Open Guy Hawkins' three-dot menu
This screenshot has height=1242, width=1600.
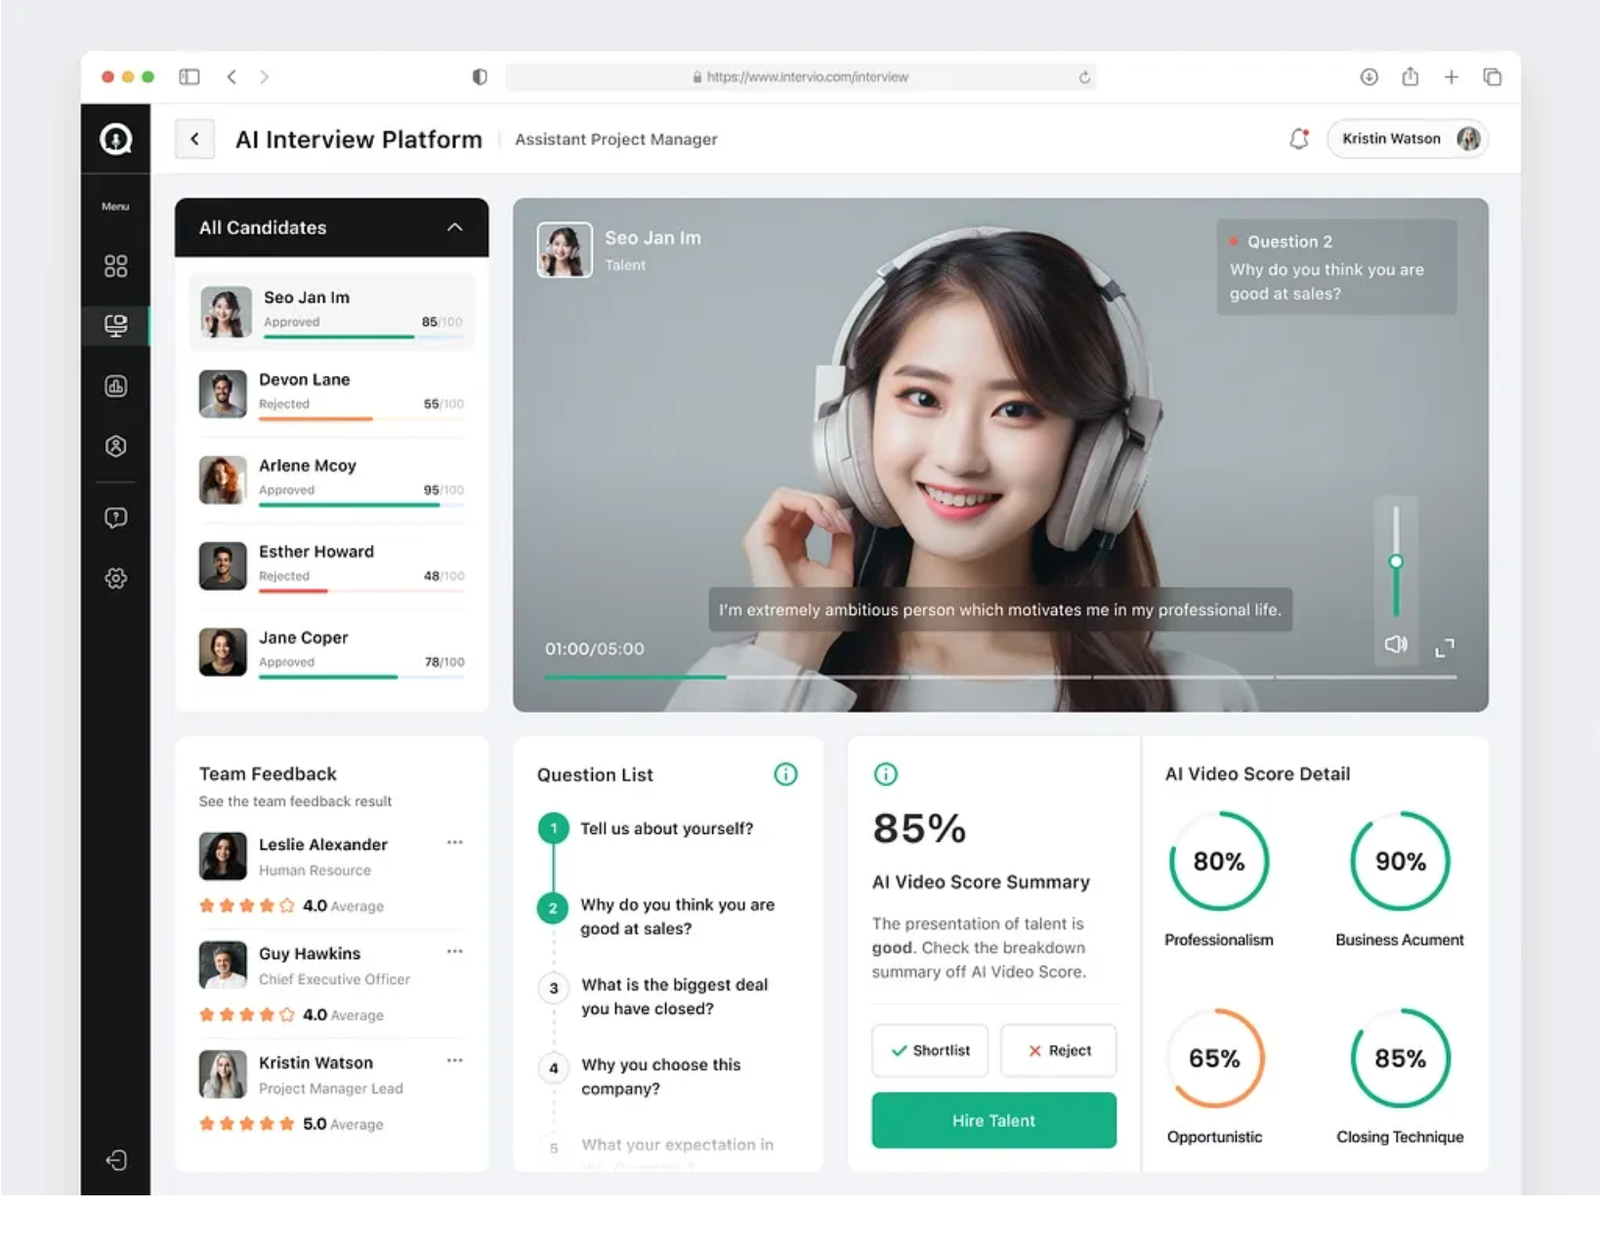tap(456, 951)
